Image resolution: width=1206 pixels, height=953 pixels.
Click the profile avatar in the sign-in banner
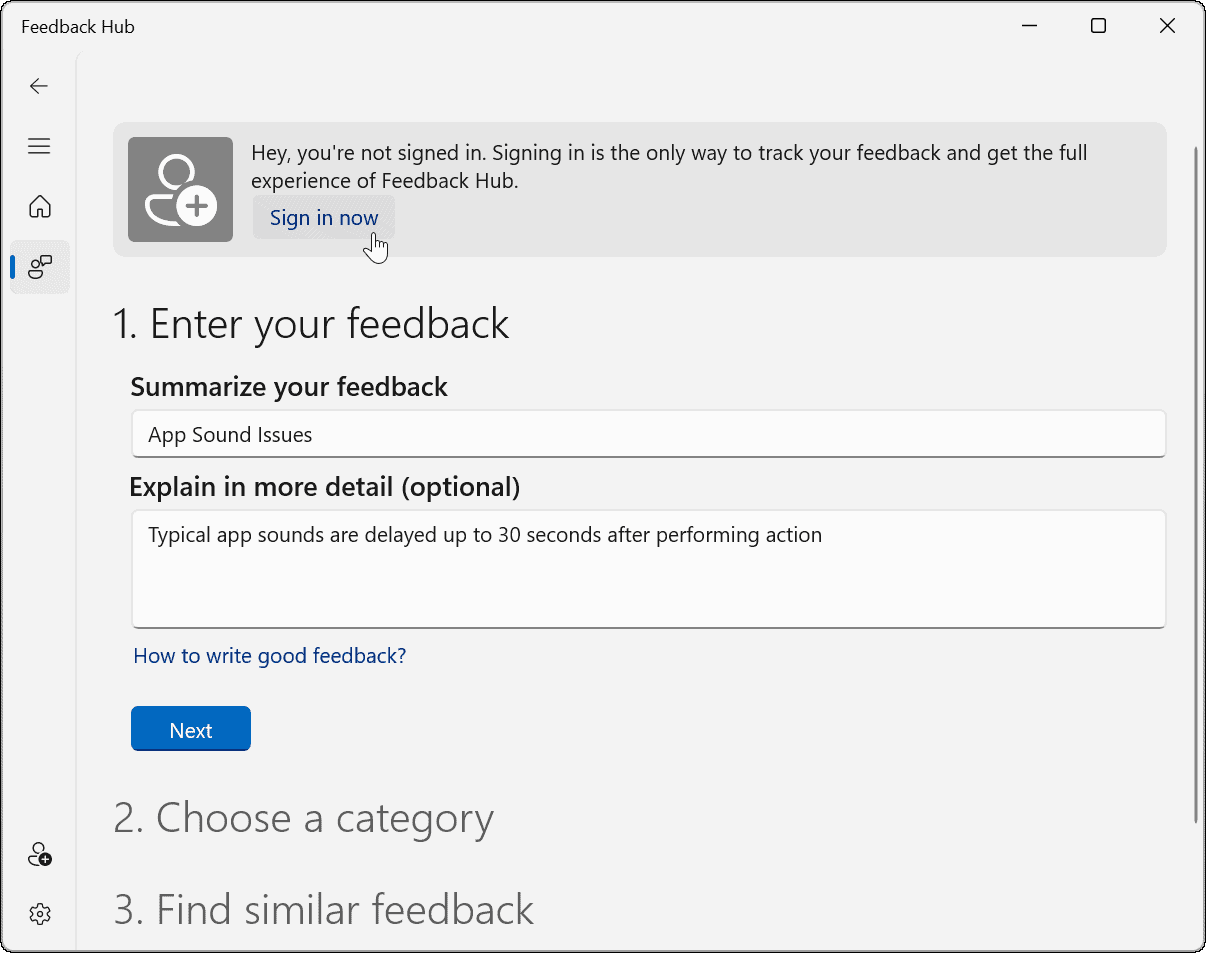point(180,190)
